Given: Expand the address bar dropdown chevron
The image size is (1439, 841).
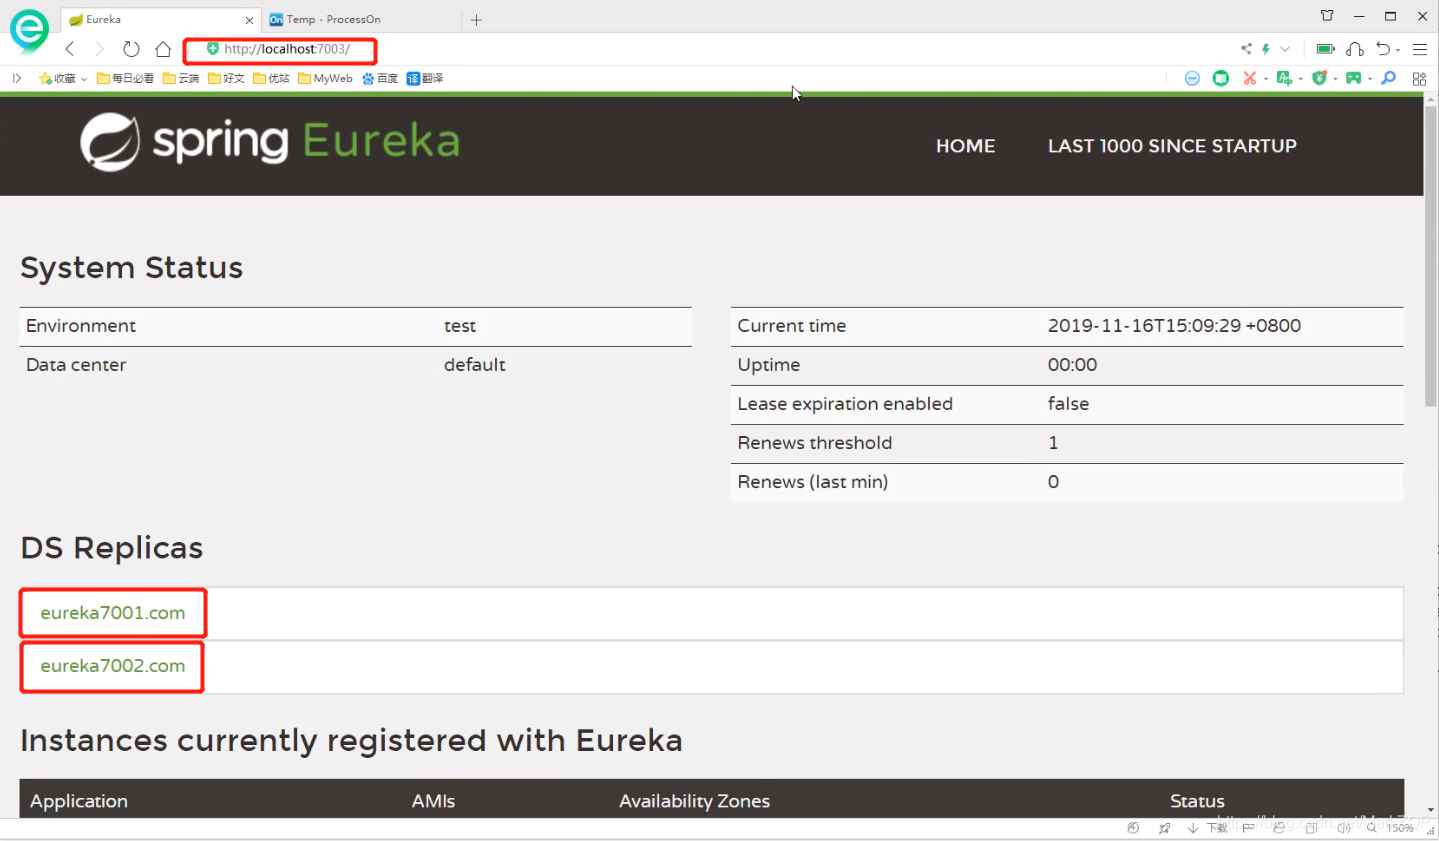Looking at the screenshot, I should pyautogui.click(x=1285, y=49).
